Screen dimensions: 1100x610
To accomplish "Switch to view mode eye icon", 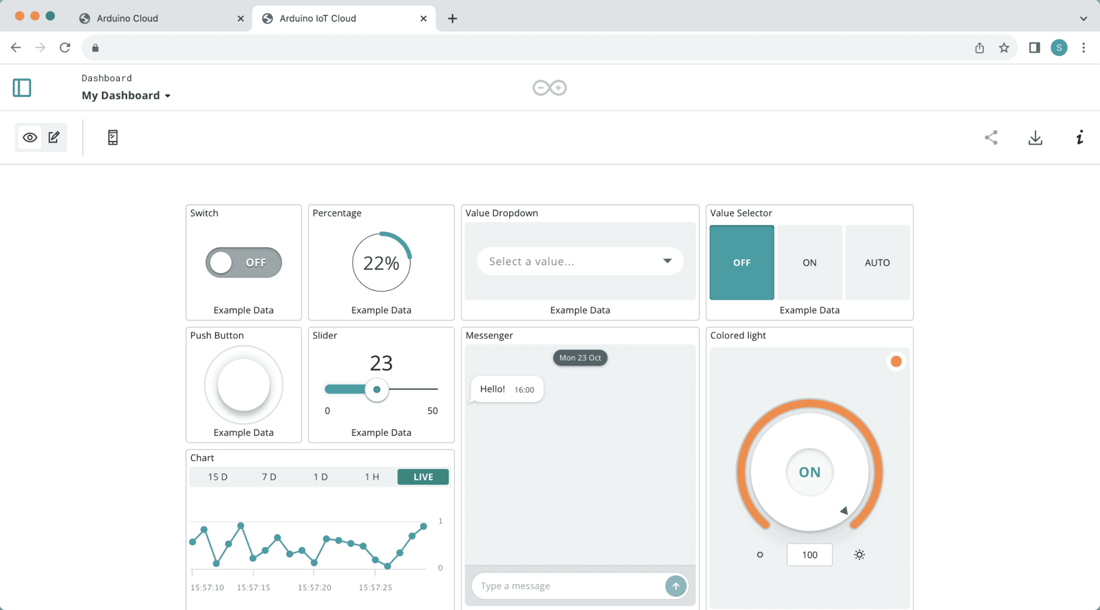I will tap(29, 137).
